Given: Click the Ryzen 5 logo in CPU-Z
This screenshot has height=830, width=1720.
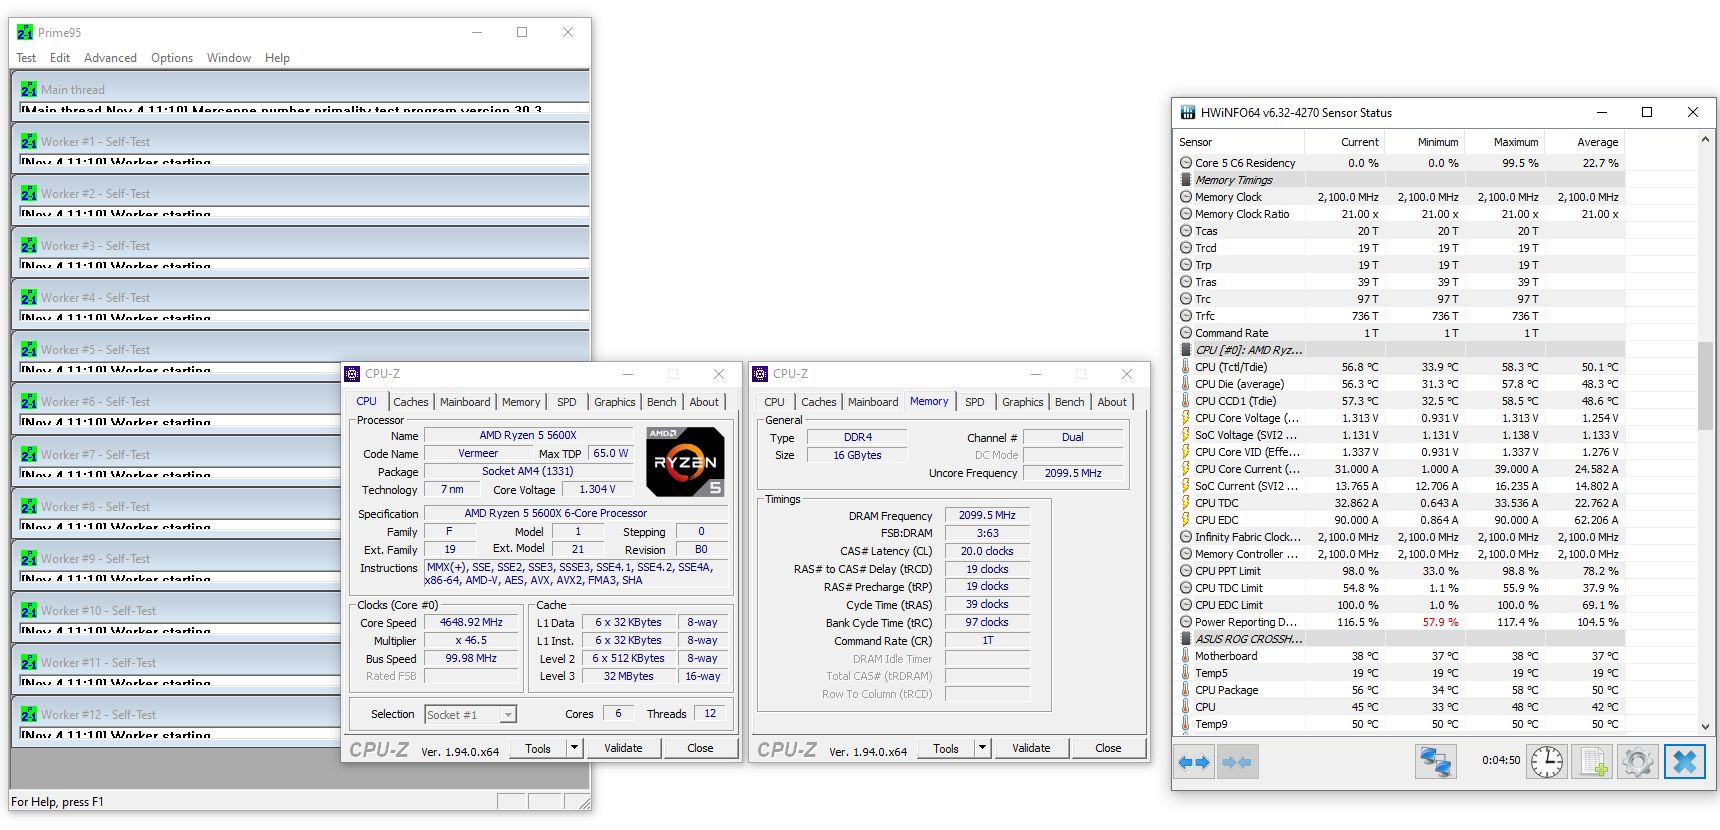Looking at the screenshot, I should tap(685, 461).
